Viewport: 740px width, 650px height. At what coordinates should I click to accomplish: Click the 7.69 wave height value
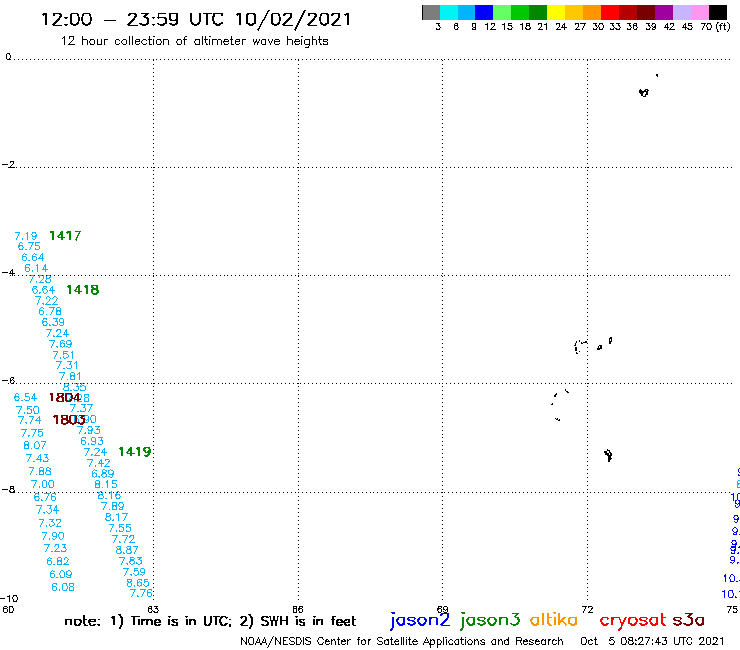[x=60, y=344]
